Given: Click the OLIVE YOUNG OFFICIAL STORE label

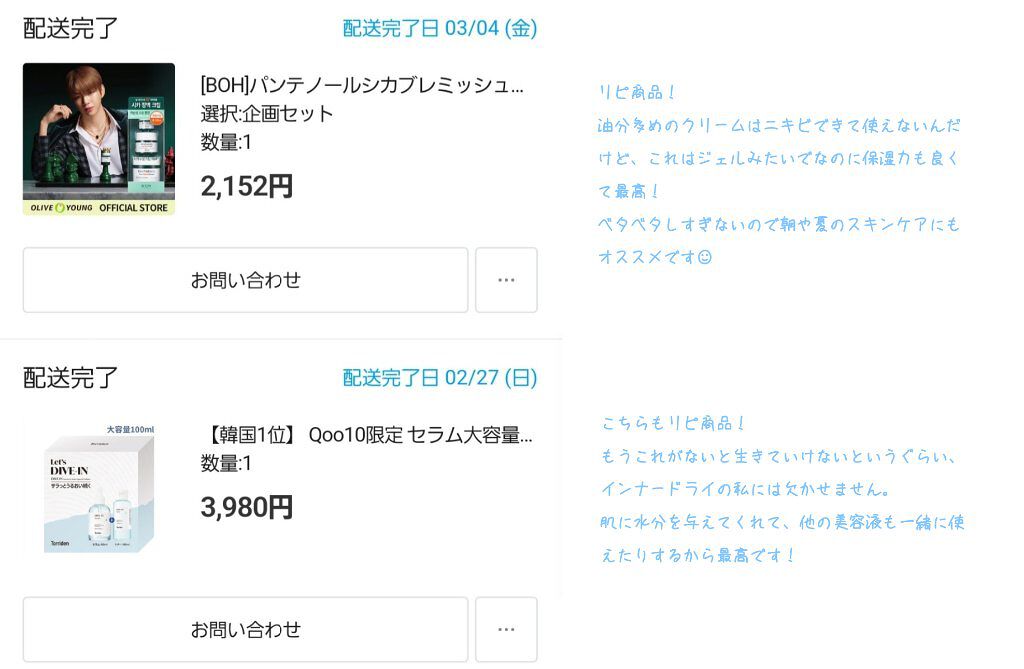Looking at the screenshot, I should coord(99,206).
